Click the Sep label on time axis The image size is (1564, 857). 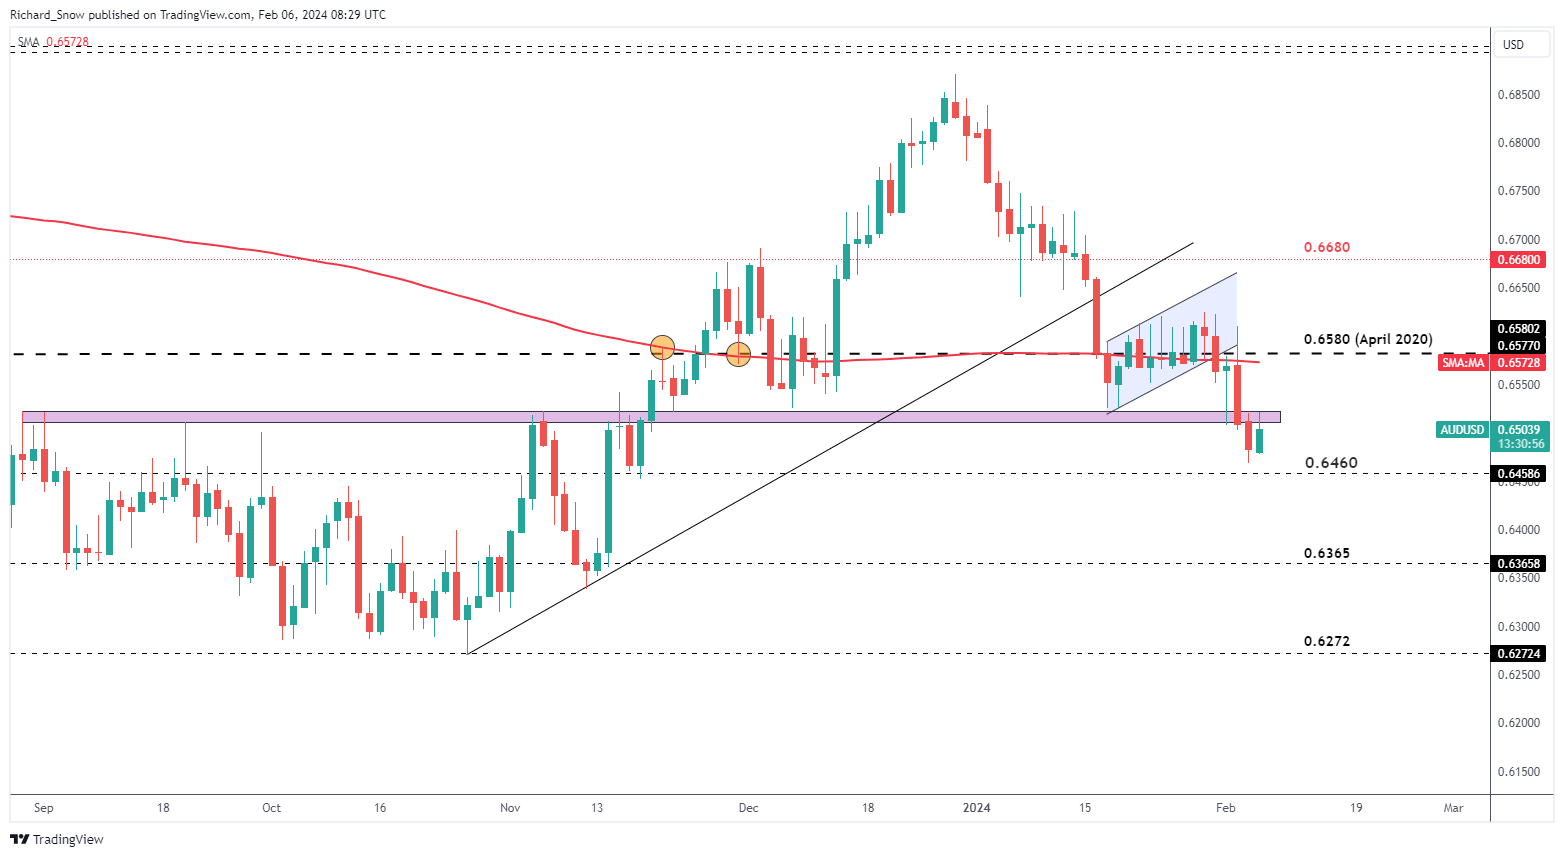[43, 808]
